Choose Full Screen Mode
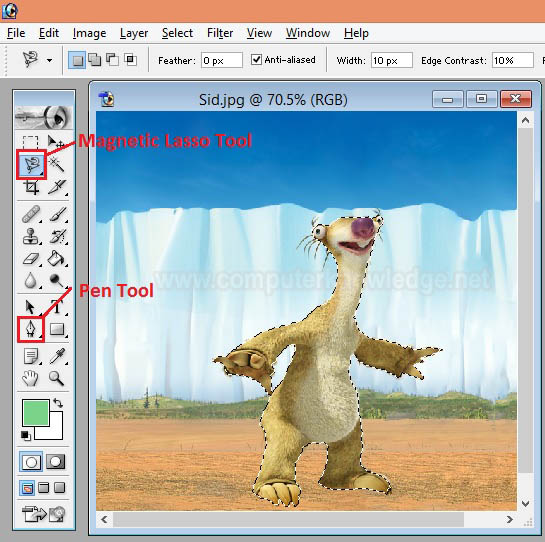This screenshot has height=542, width=545. coord(60,488)
